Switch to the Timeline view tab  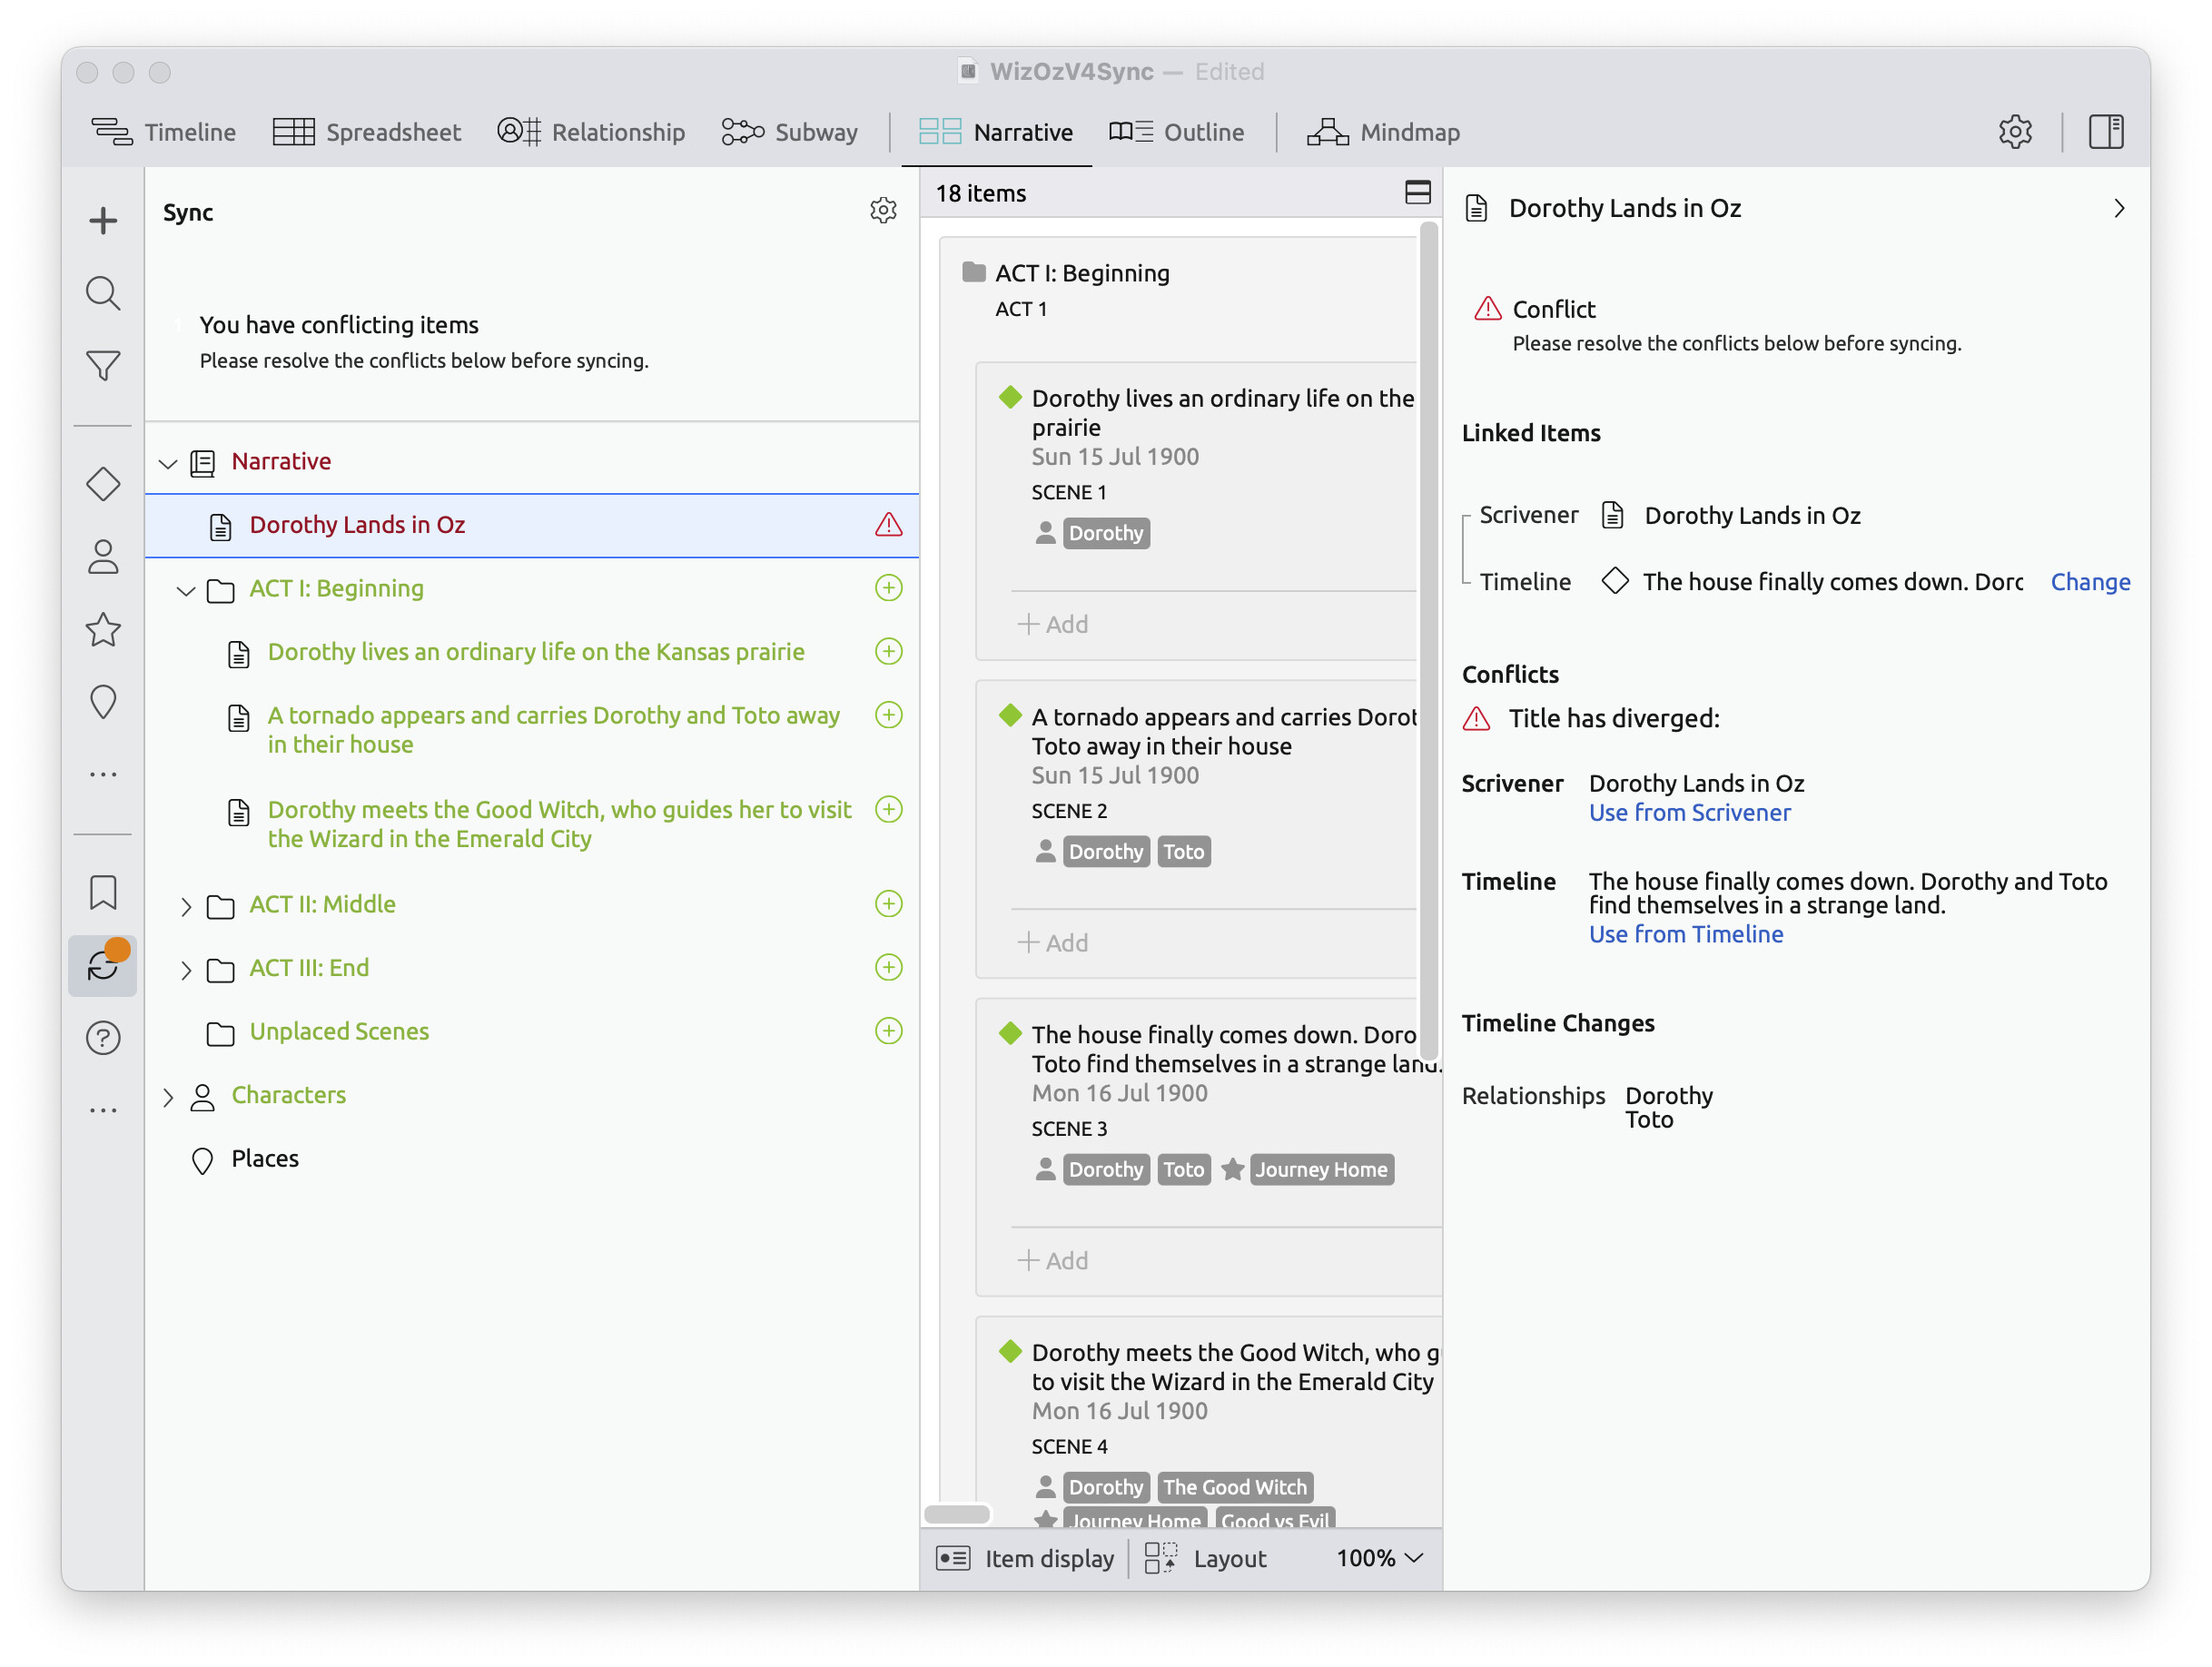tap(163, 132)
